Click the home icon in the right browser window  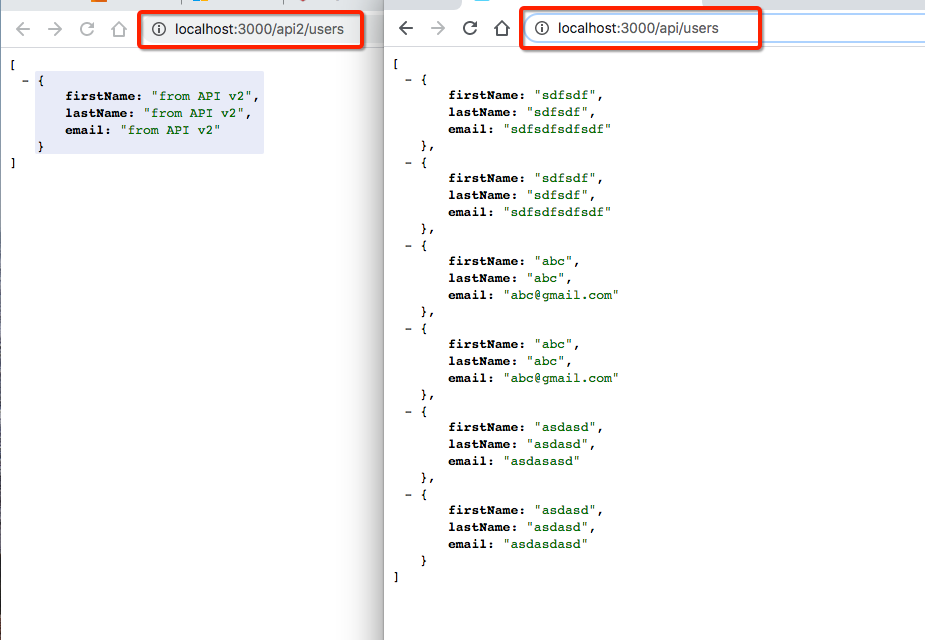[502, 29]
